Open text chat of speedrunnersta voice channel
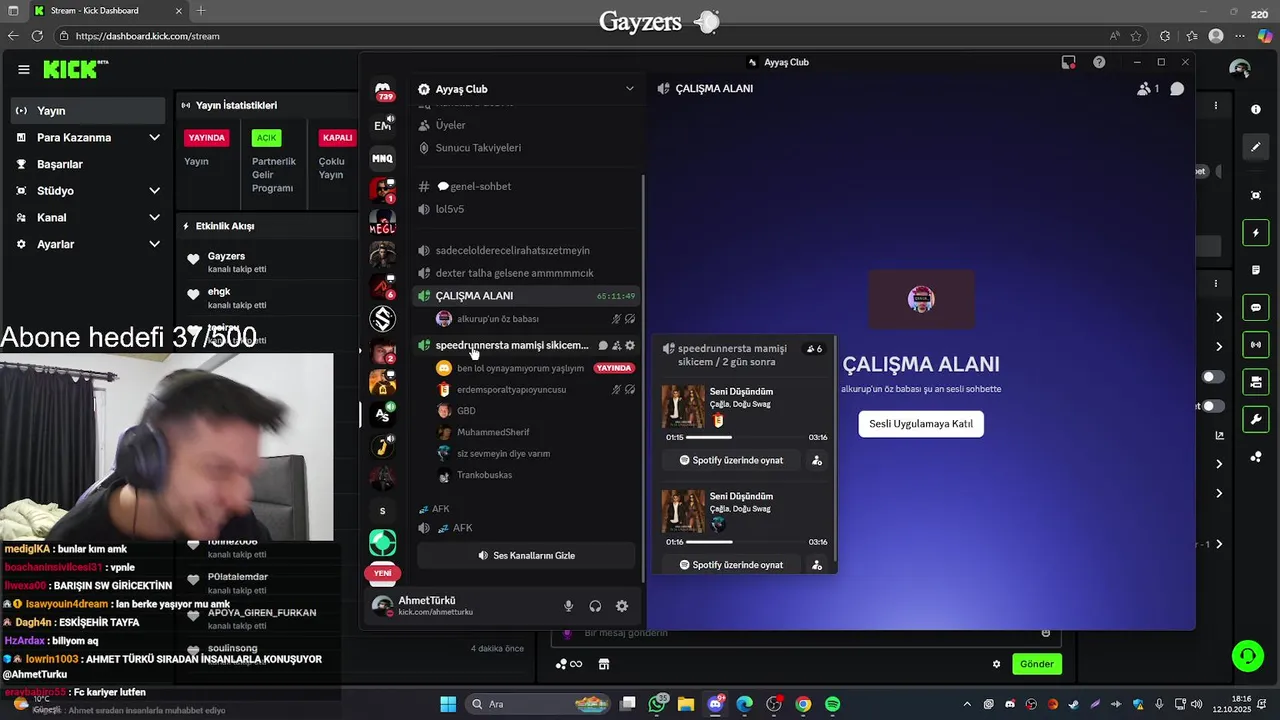The image size is (1280, 720). point(603,345)
